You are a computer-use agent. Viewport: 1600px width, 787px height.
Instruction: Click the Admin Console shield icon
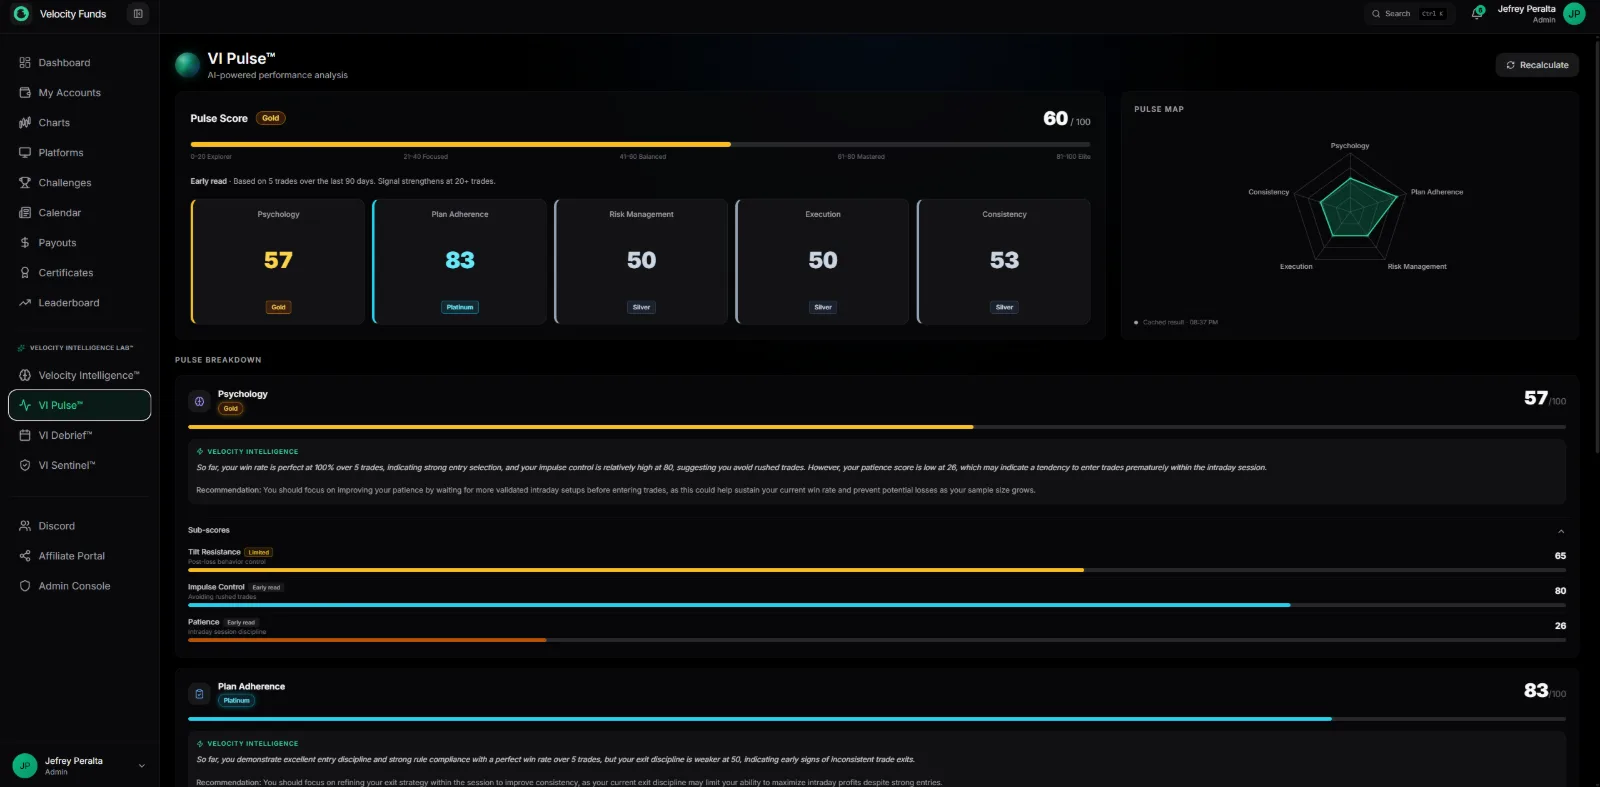click(25, 586)
